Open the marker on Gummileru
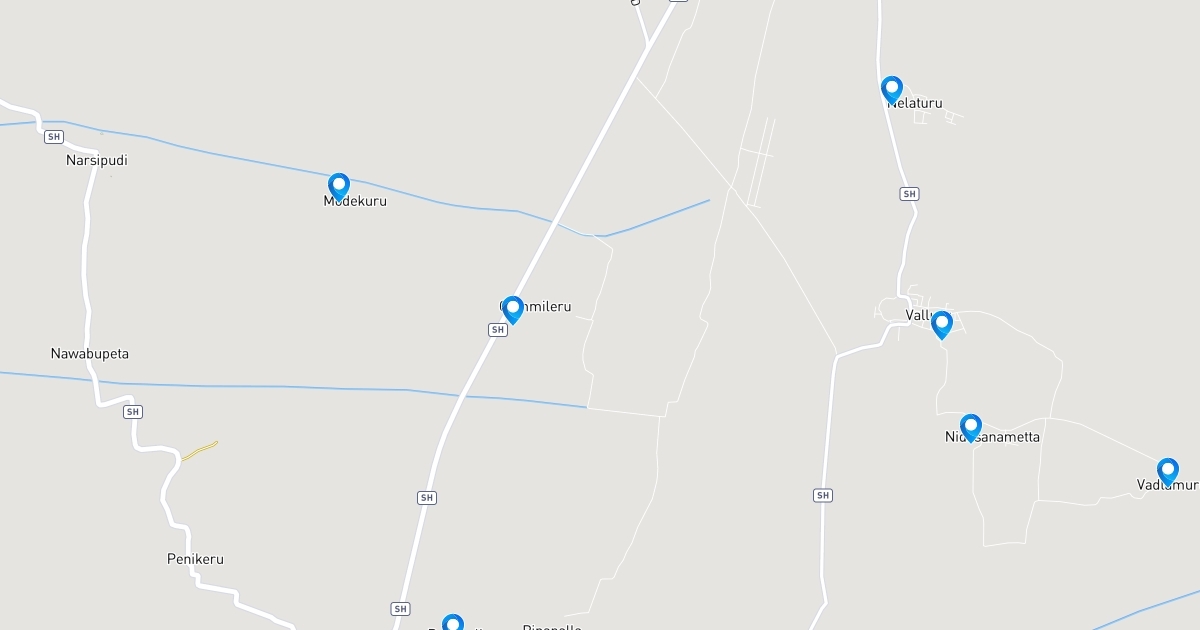The height and width of the screenshot is (630, 1200). (513, 309)
